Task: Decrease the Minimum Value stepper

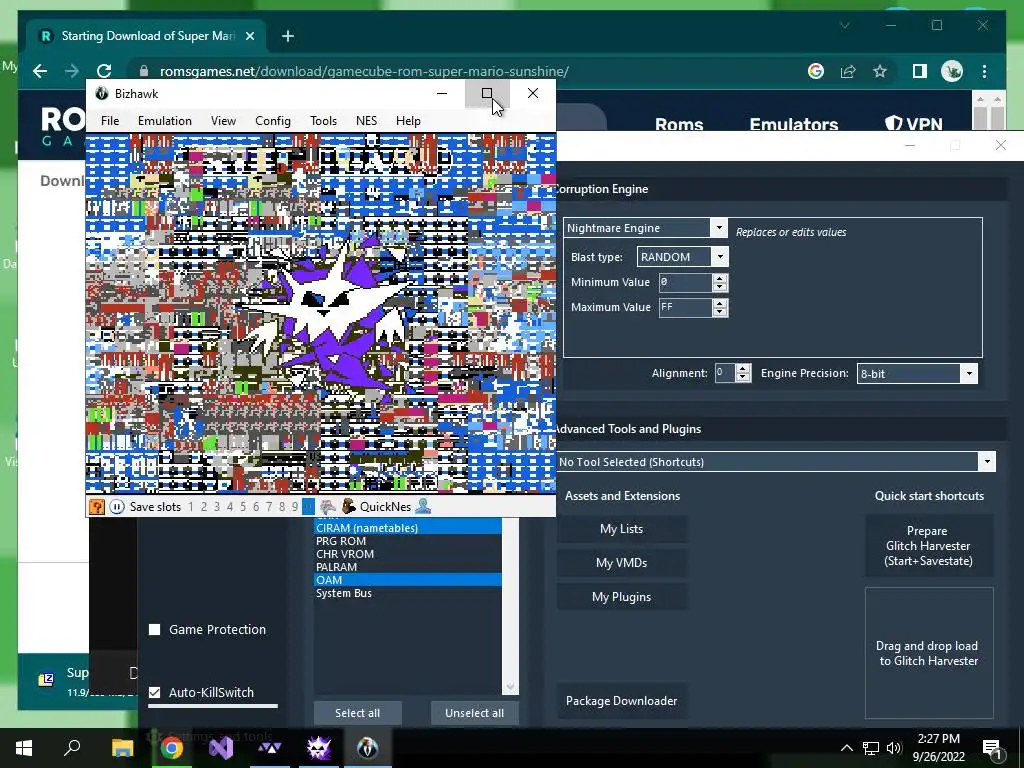Action: 720,287
